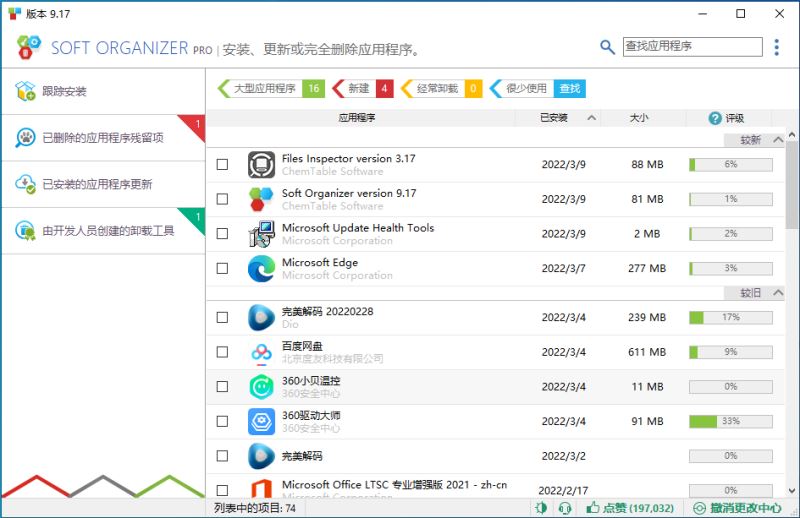Open the three-dot options menu
The width and height of the screenshot is (800, 518).
(x=776, y=47)
